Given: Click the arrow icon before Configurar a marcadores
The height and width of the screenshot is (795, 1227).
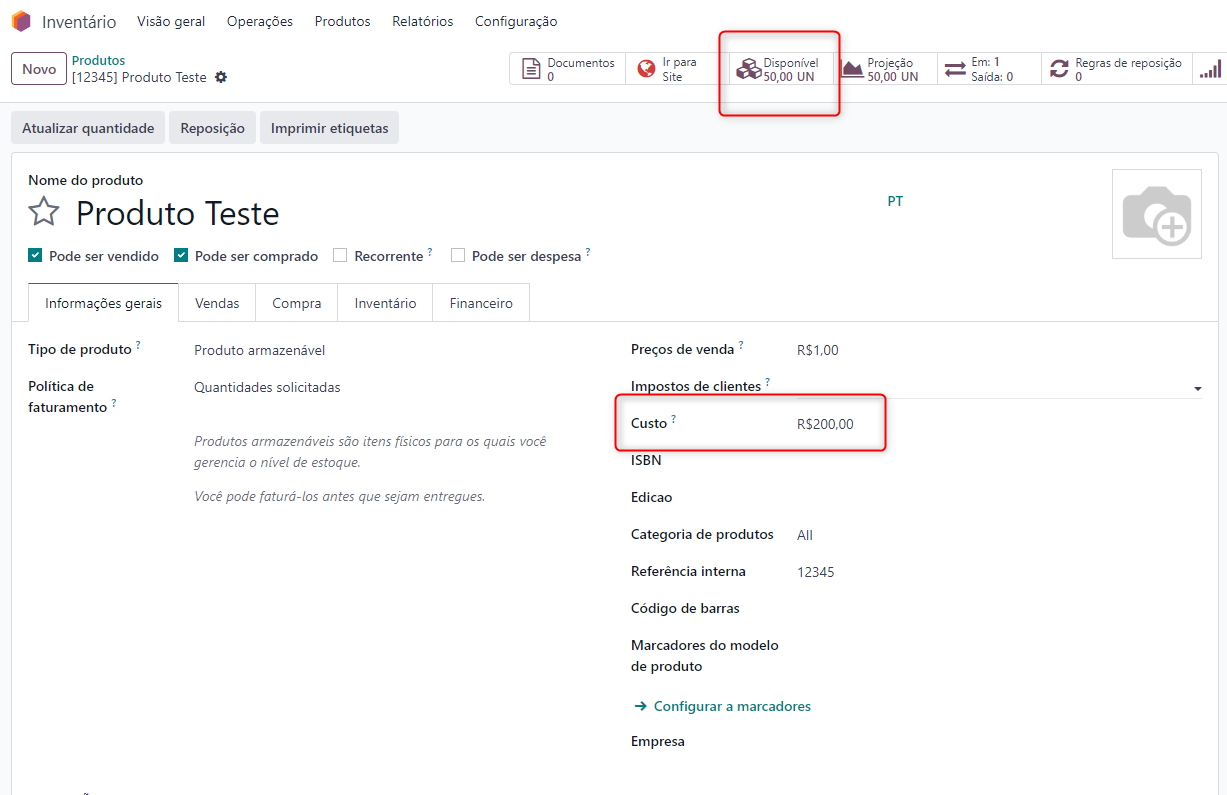Looking at the screenshot, I should 641,706.
